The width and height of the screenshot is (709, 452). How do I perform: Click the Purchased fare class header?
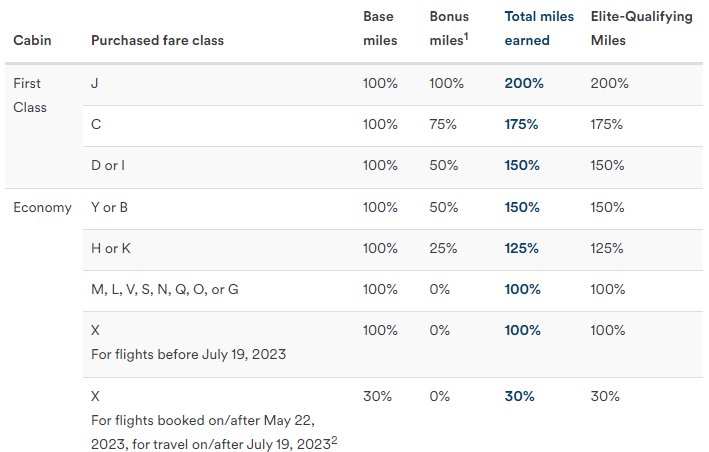pyautogui.click(x=157, y=40)
